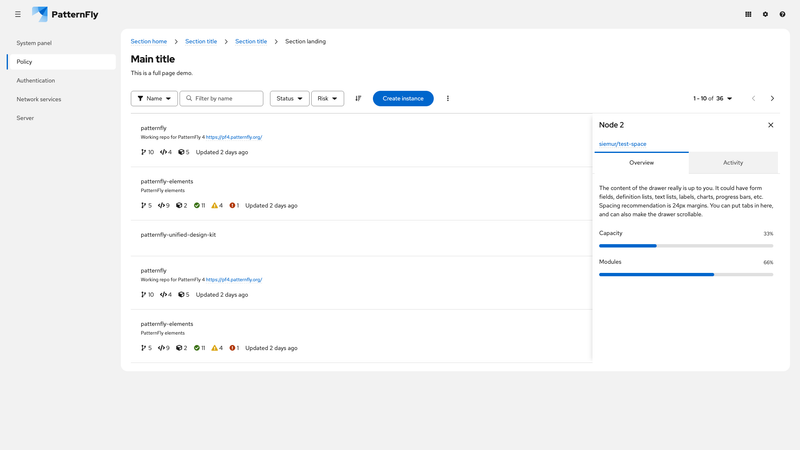Open the application launcher grid
The height and width of the screenshot is (450, 800).
tap(748, 14)
